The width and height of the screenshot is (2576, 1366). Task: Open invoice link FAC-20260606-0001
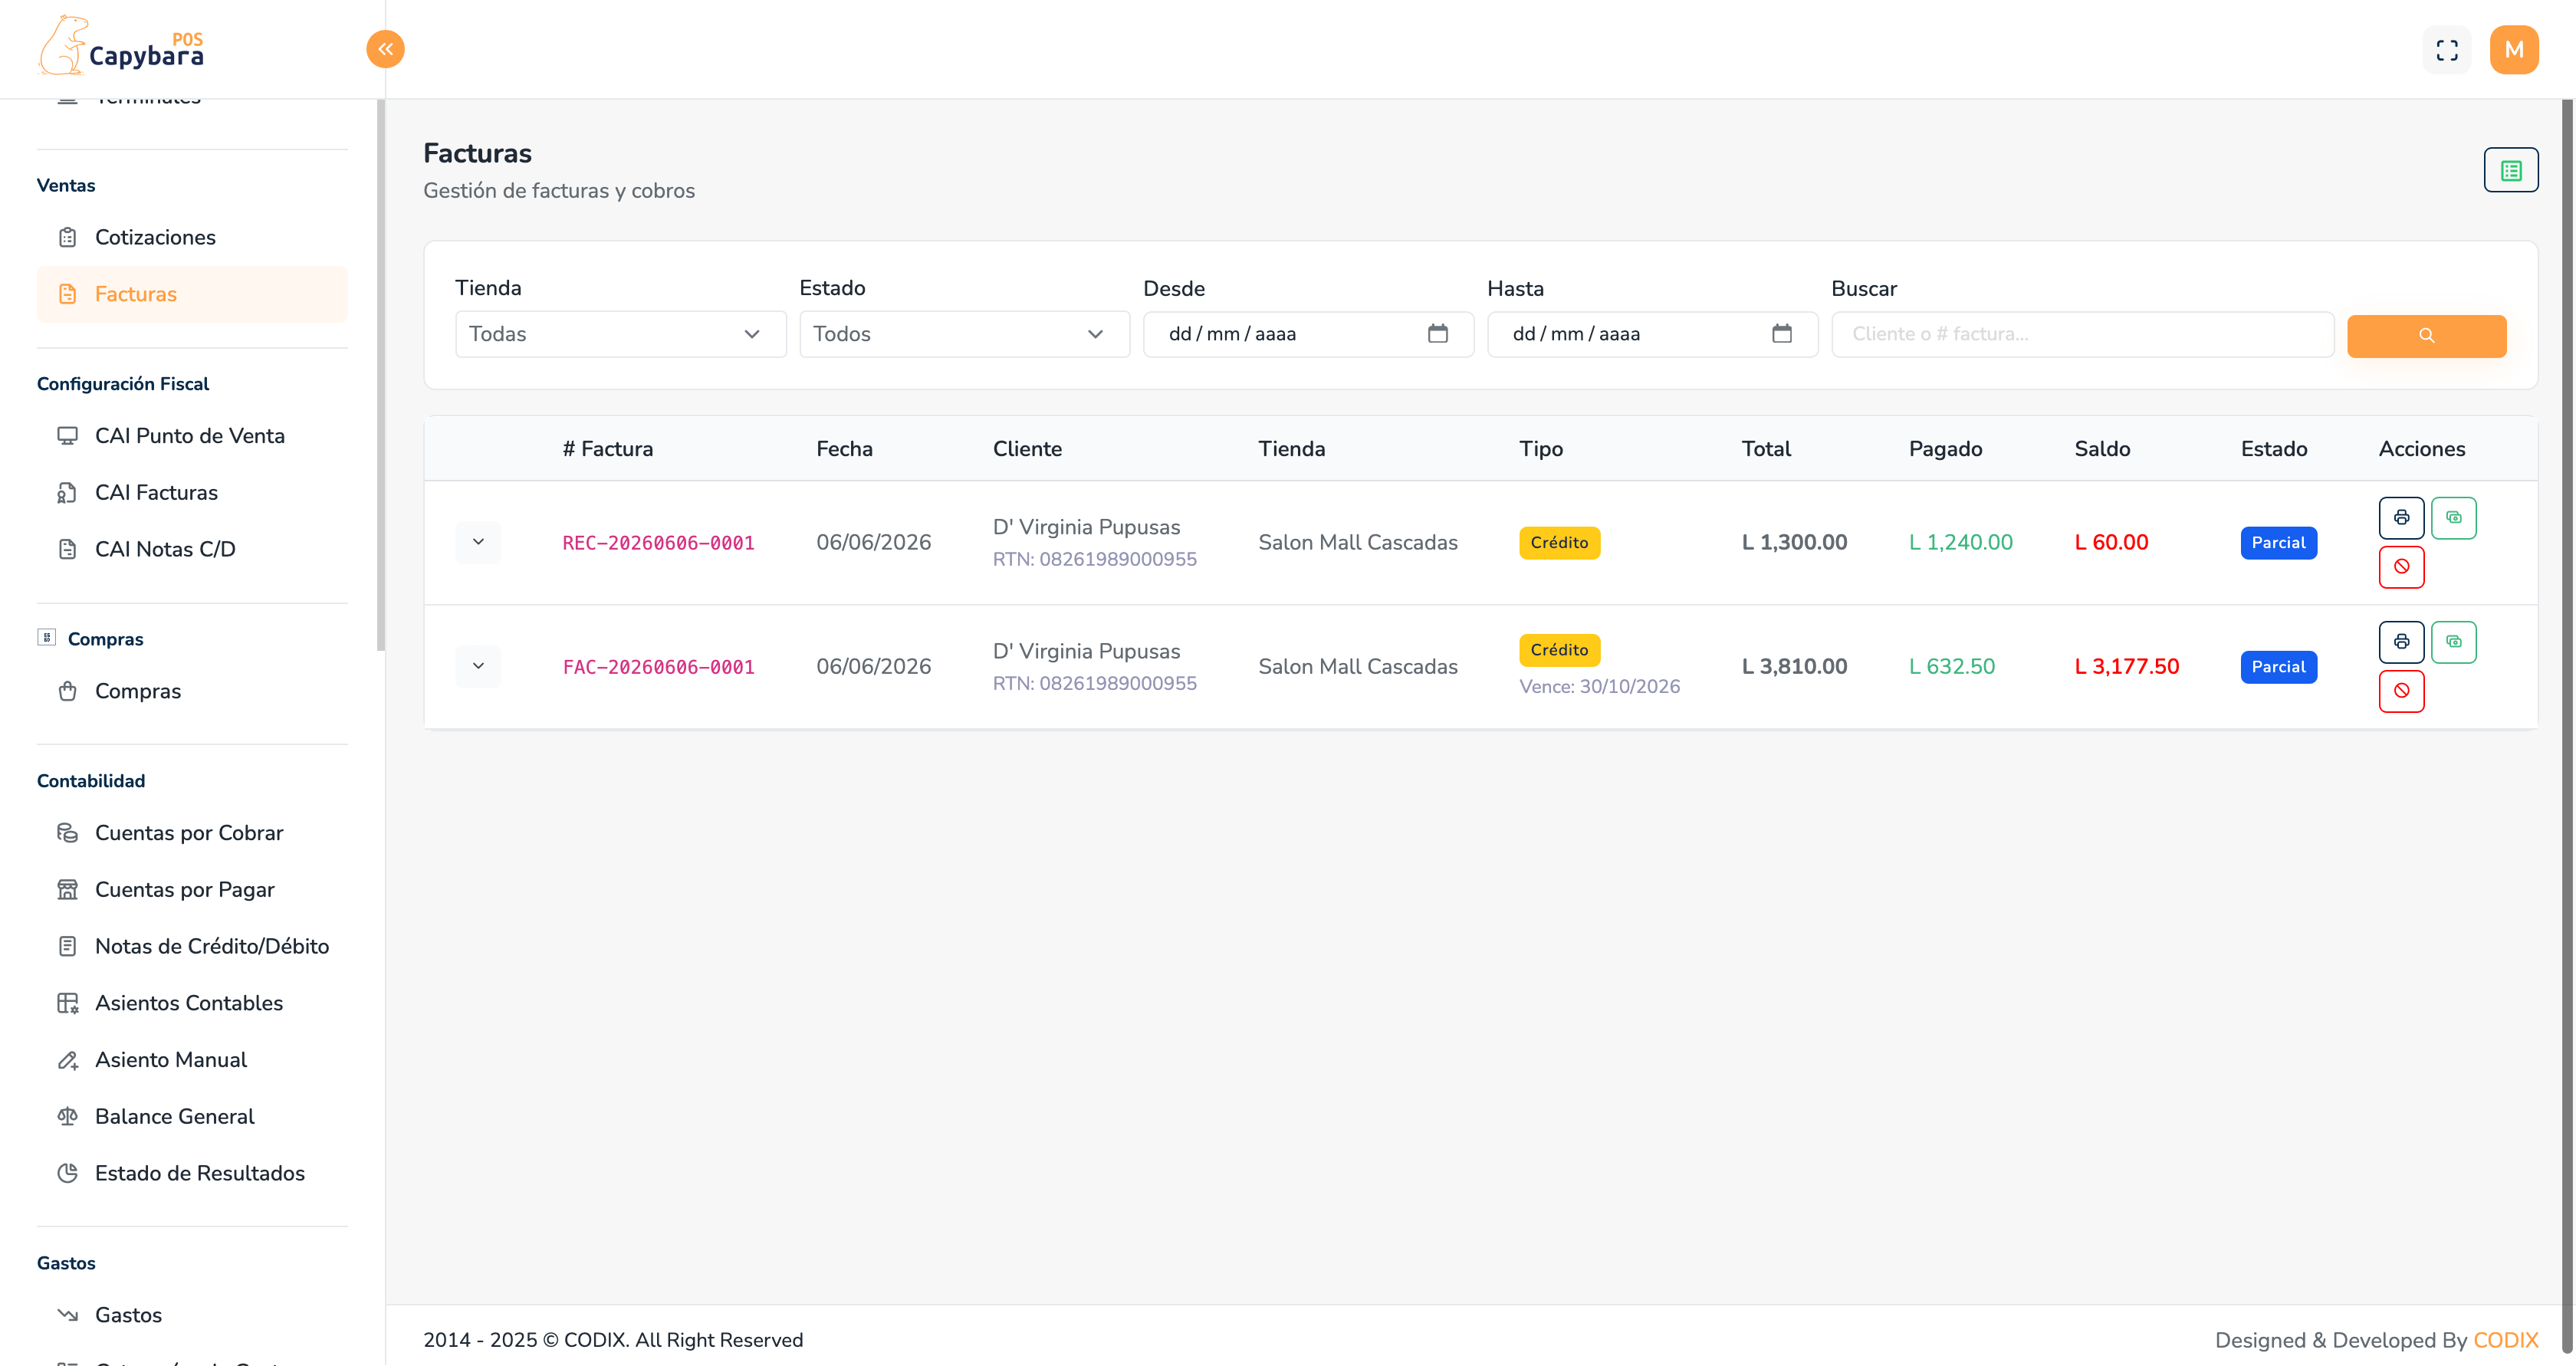(658, 667)
